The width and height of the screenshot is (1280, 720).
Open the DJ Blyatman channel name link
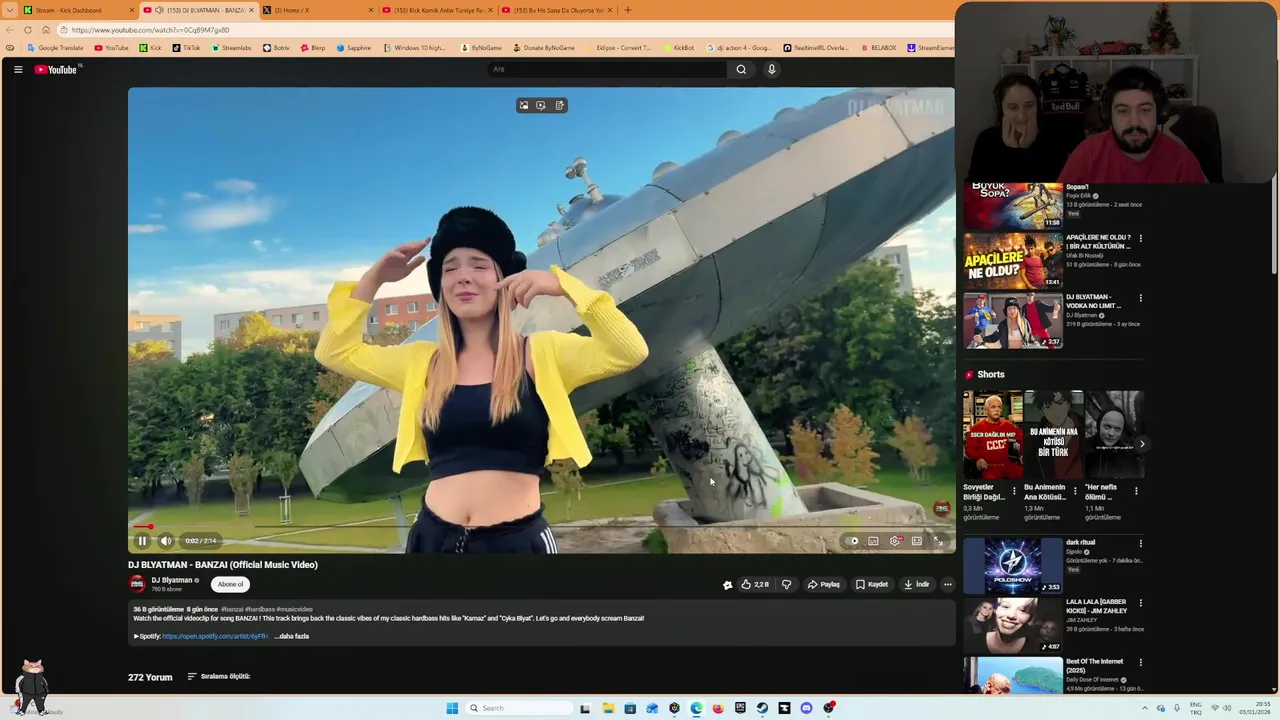click(172, 580)
